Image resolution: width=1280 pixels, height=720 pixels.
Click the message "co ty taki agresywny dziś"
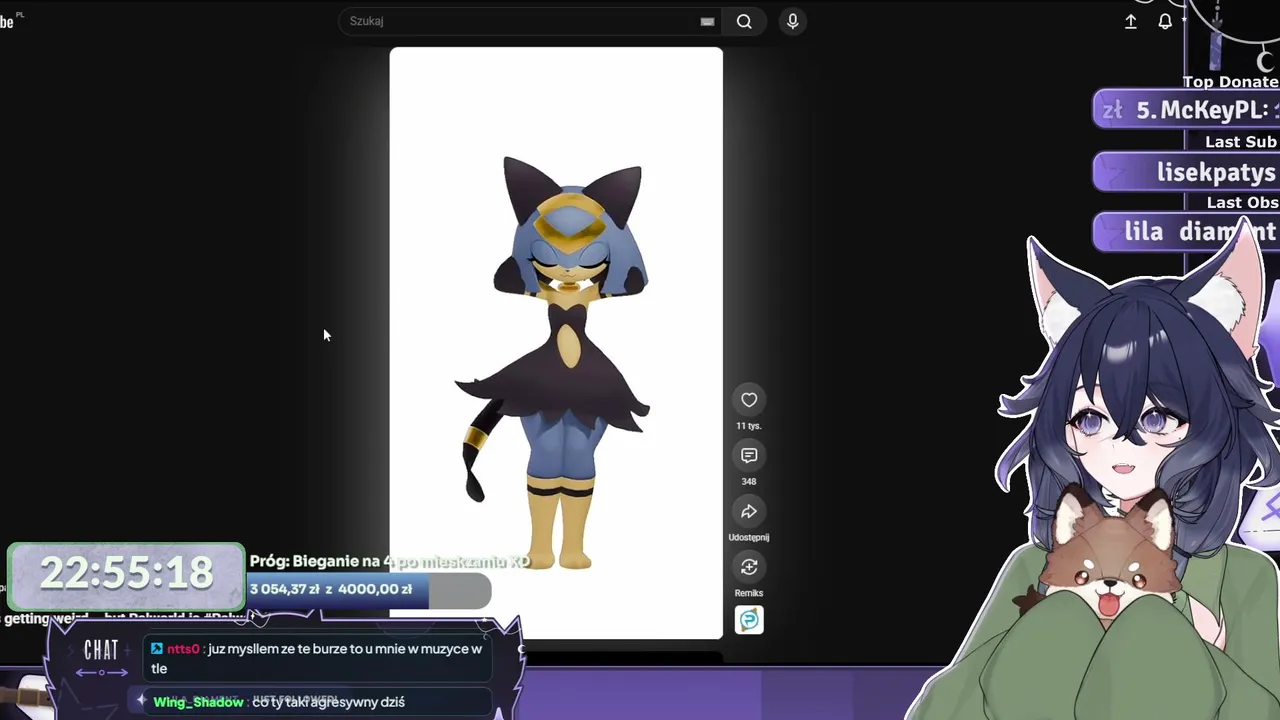(329, 702)
